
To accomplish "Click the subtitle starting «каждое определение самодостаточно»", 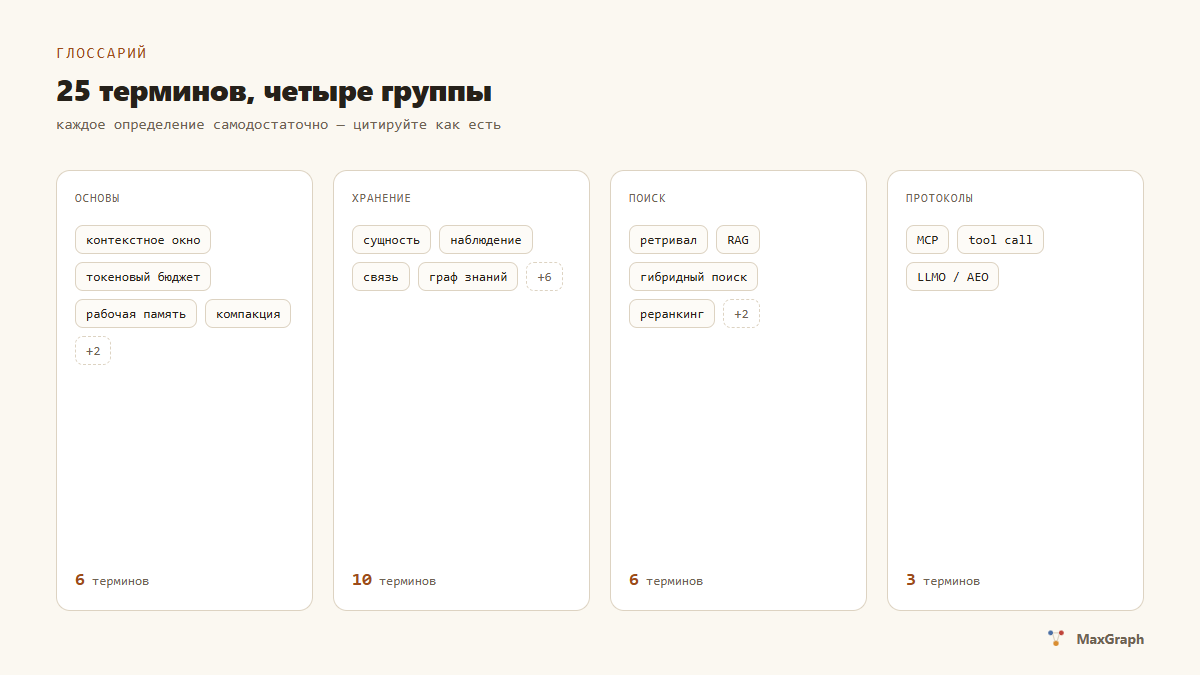I will click(279, 125).
